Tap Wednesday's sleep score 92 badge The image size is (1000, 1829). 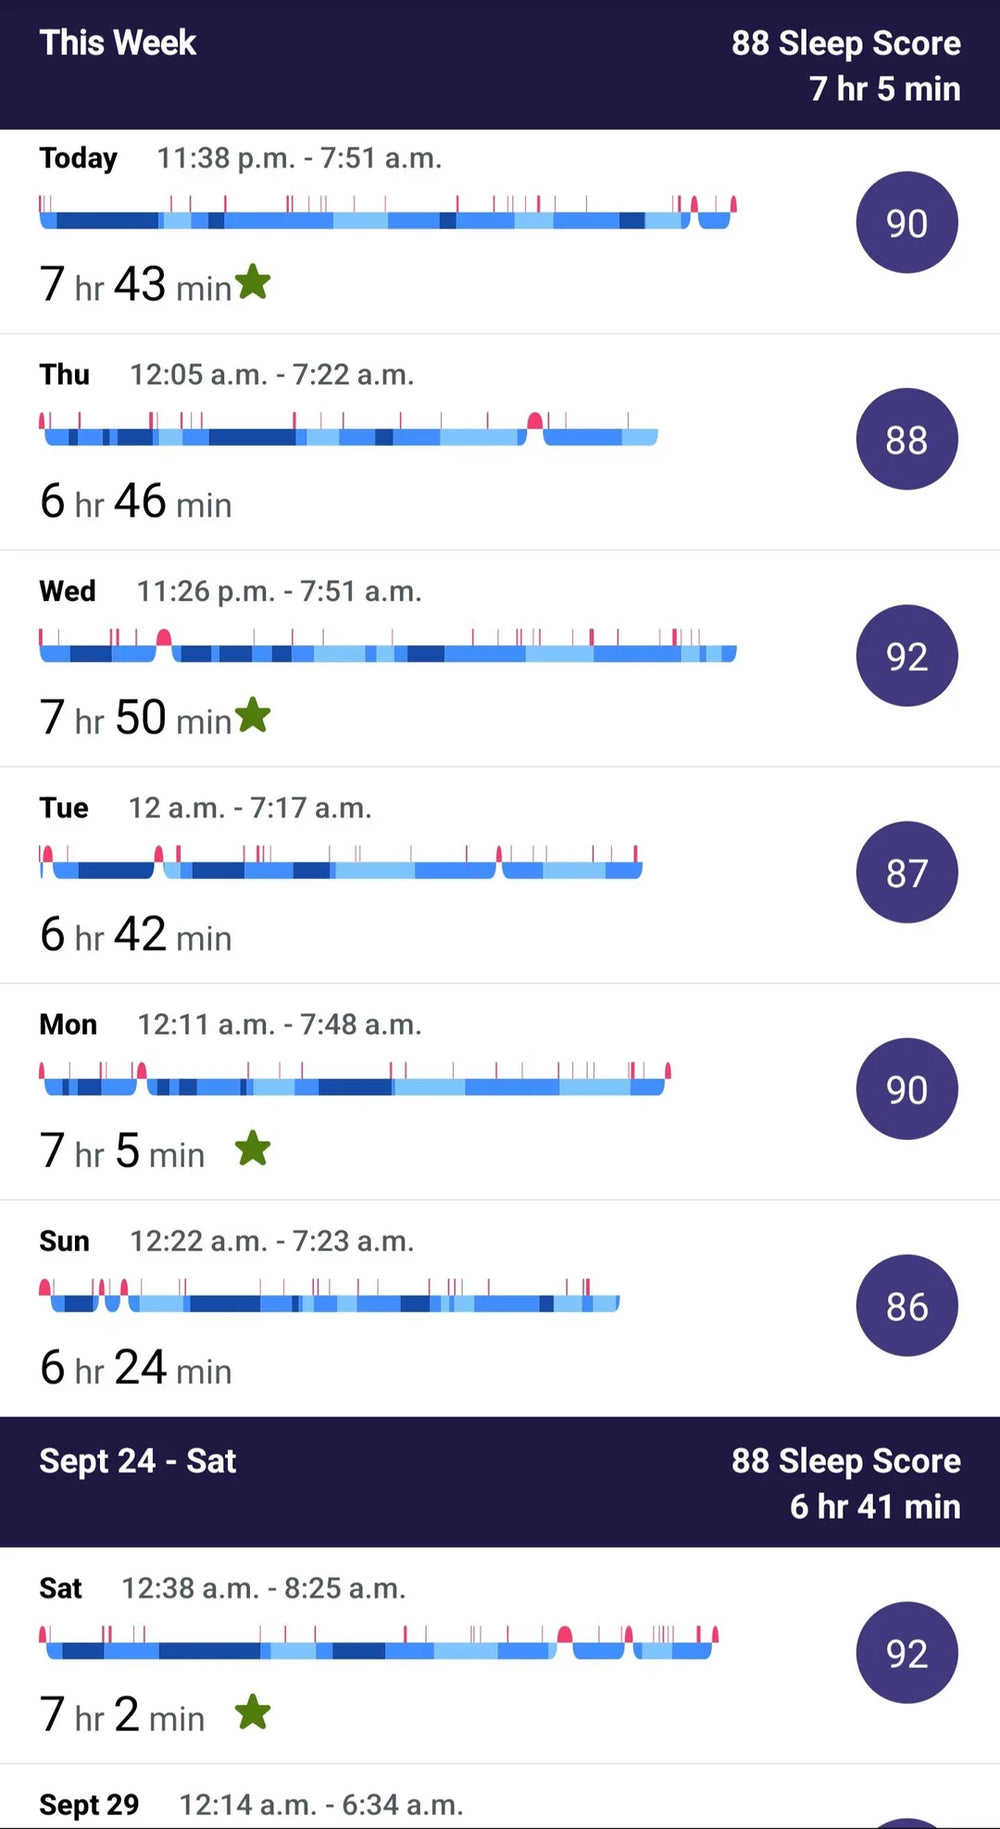[x=906, y=656]
